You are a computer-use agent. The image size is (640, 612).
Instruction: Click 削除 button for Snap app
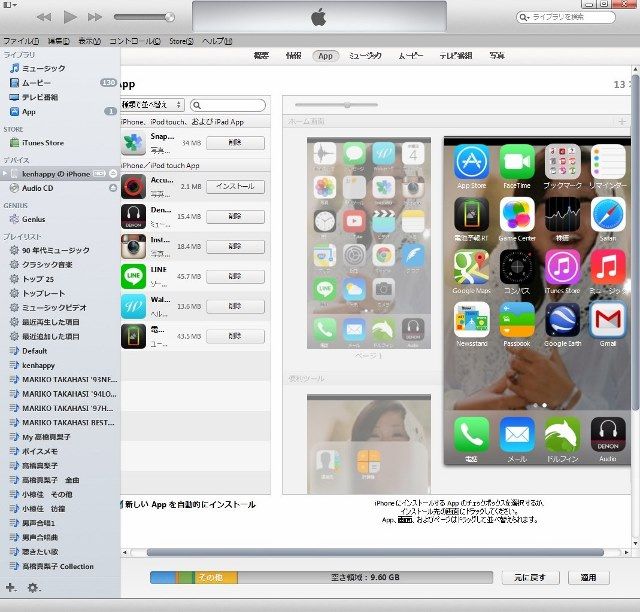236,143
